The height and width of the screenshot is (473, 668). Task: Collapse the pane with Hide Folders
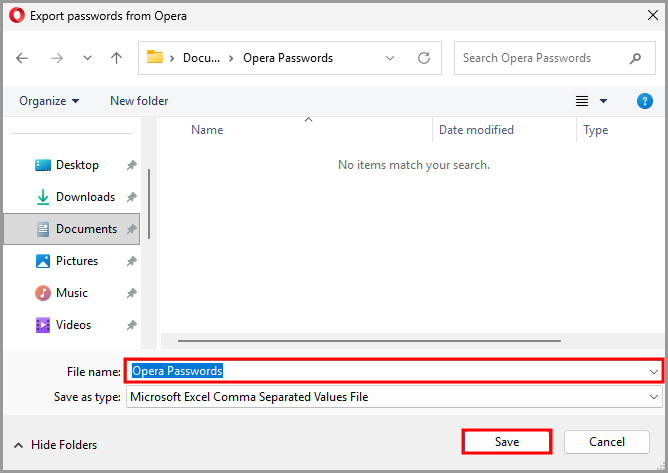pyautogui.click(x=55, y=445)
